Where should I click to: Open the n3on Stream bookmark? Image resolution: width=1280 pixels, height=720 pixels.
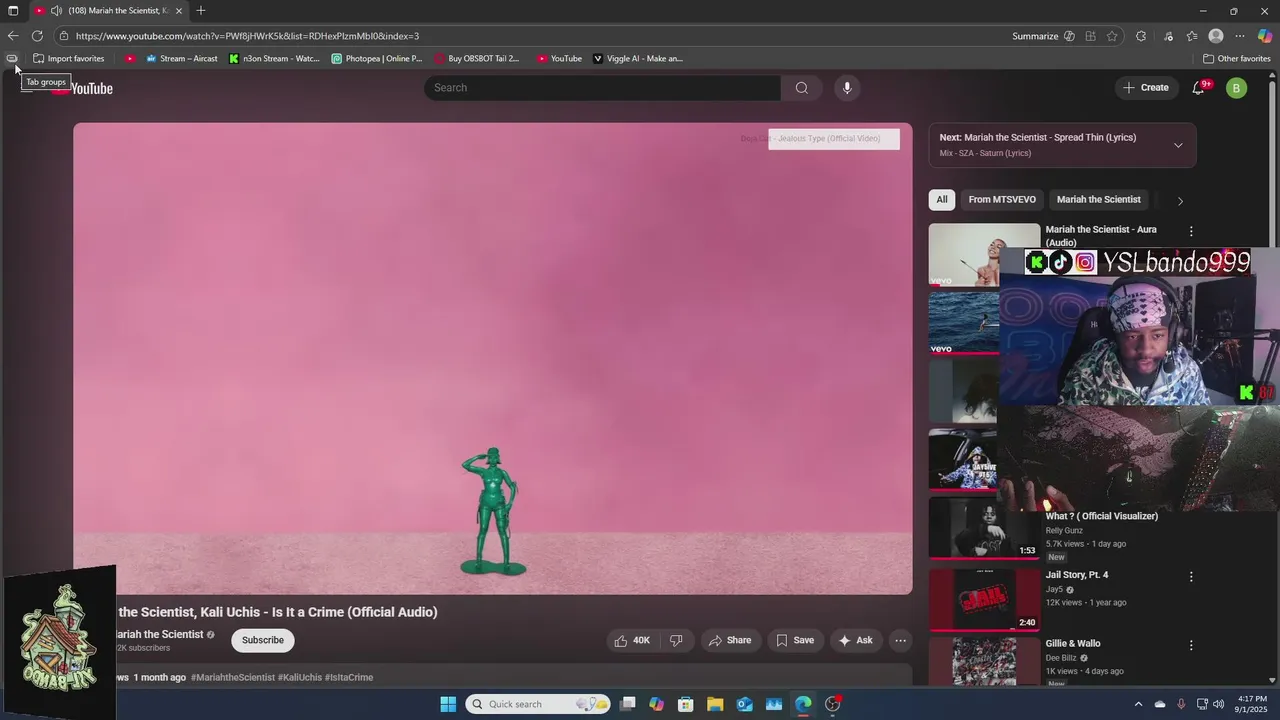point(275,58)
